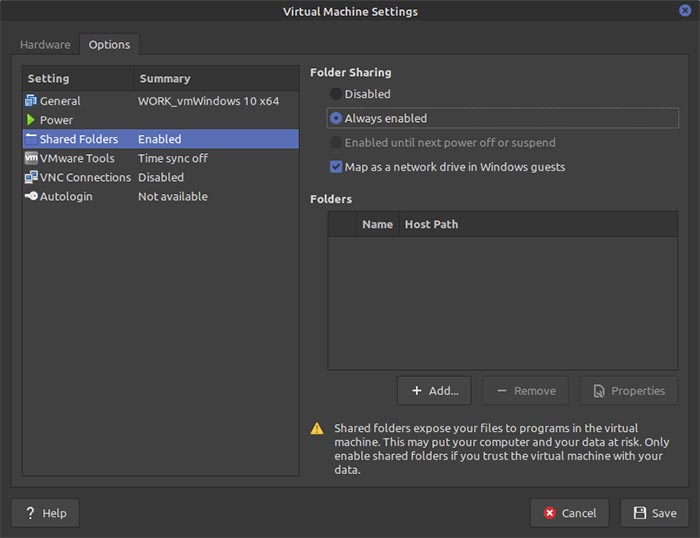Click the 'Time sync off' summary text
This screenshot has height=538, width=700.
point(173,158)
